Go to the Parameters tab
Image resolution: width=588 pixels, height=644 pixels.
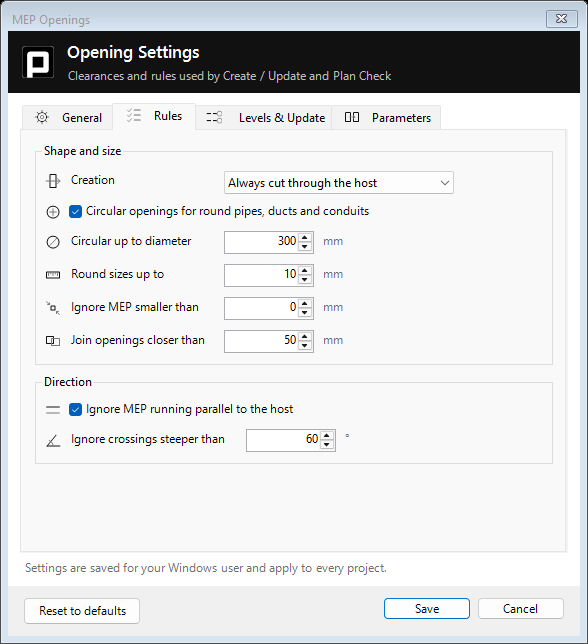tap(386, 118)
